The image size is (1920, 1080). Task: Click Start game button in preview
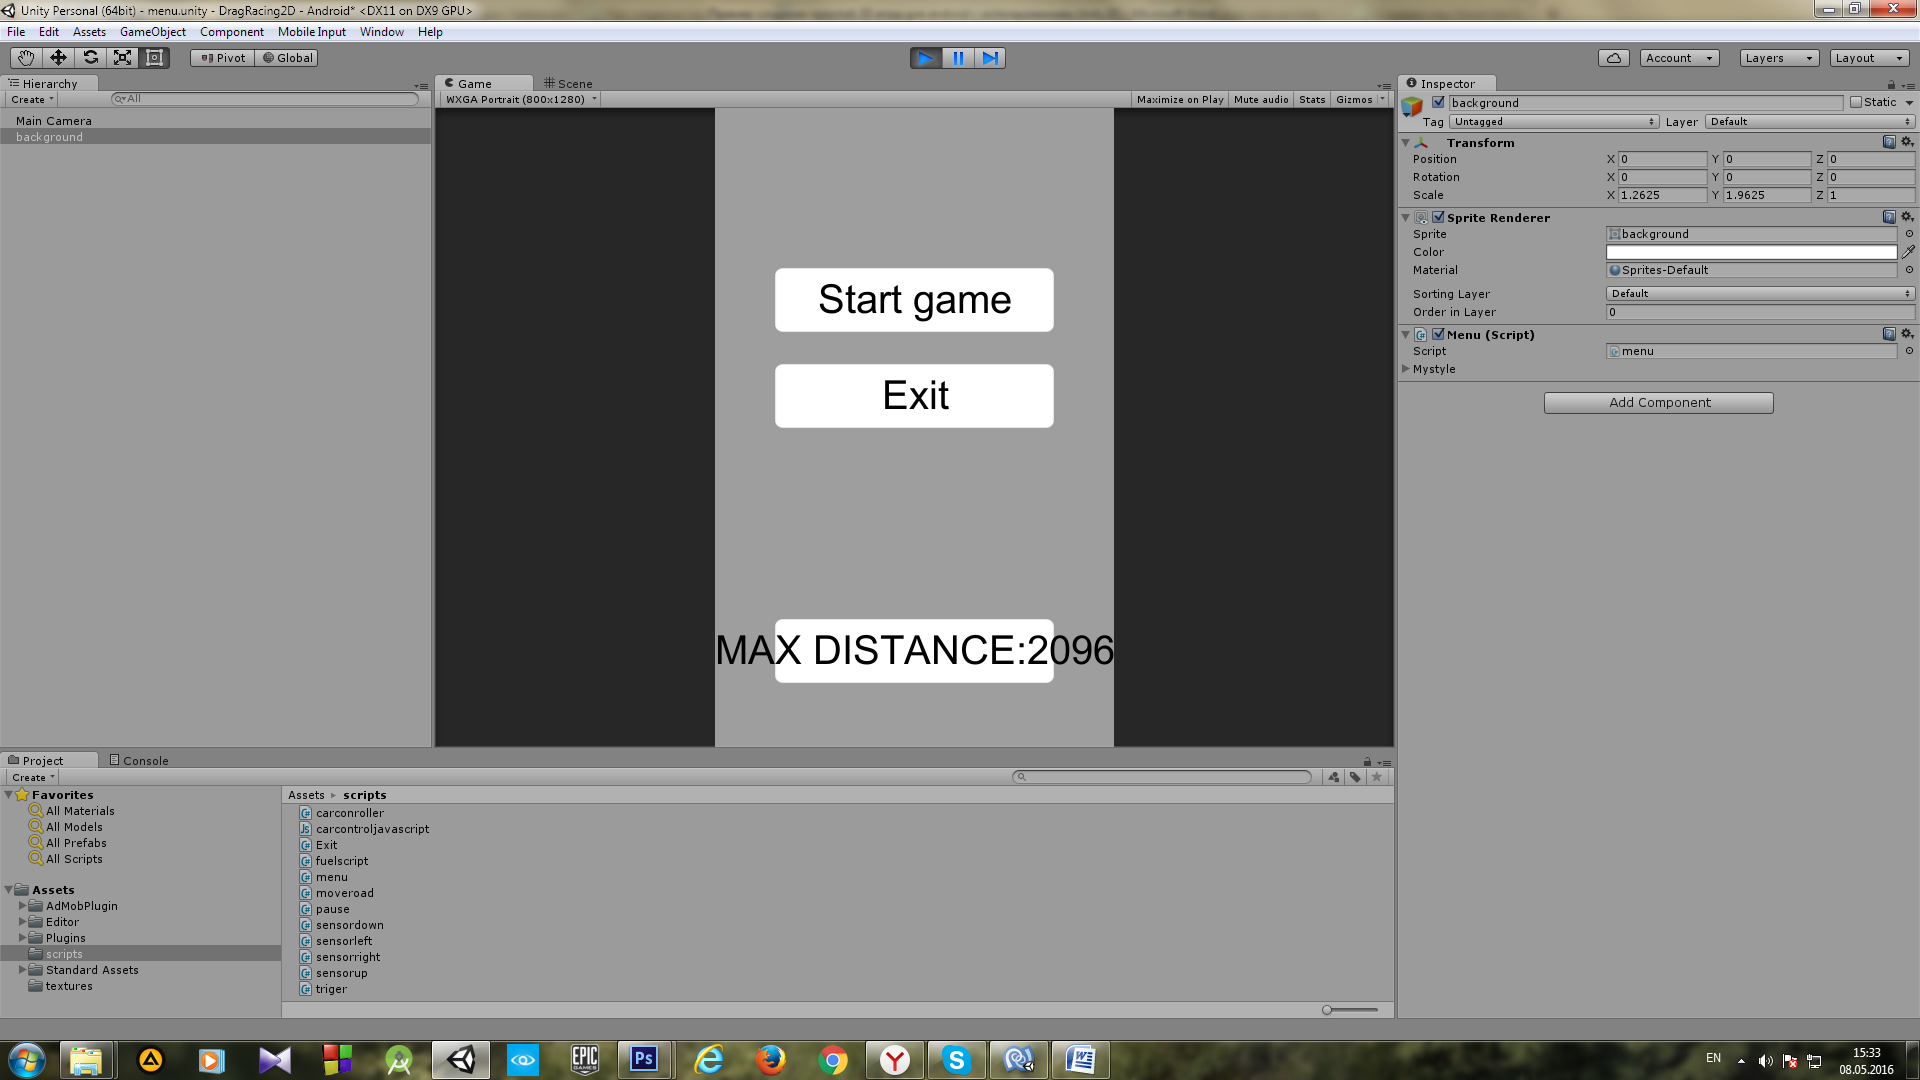914,299
